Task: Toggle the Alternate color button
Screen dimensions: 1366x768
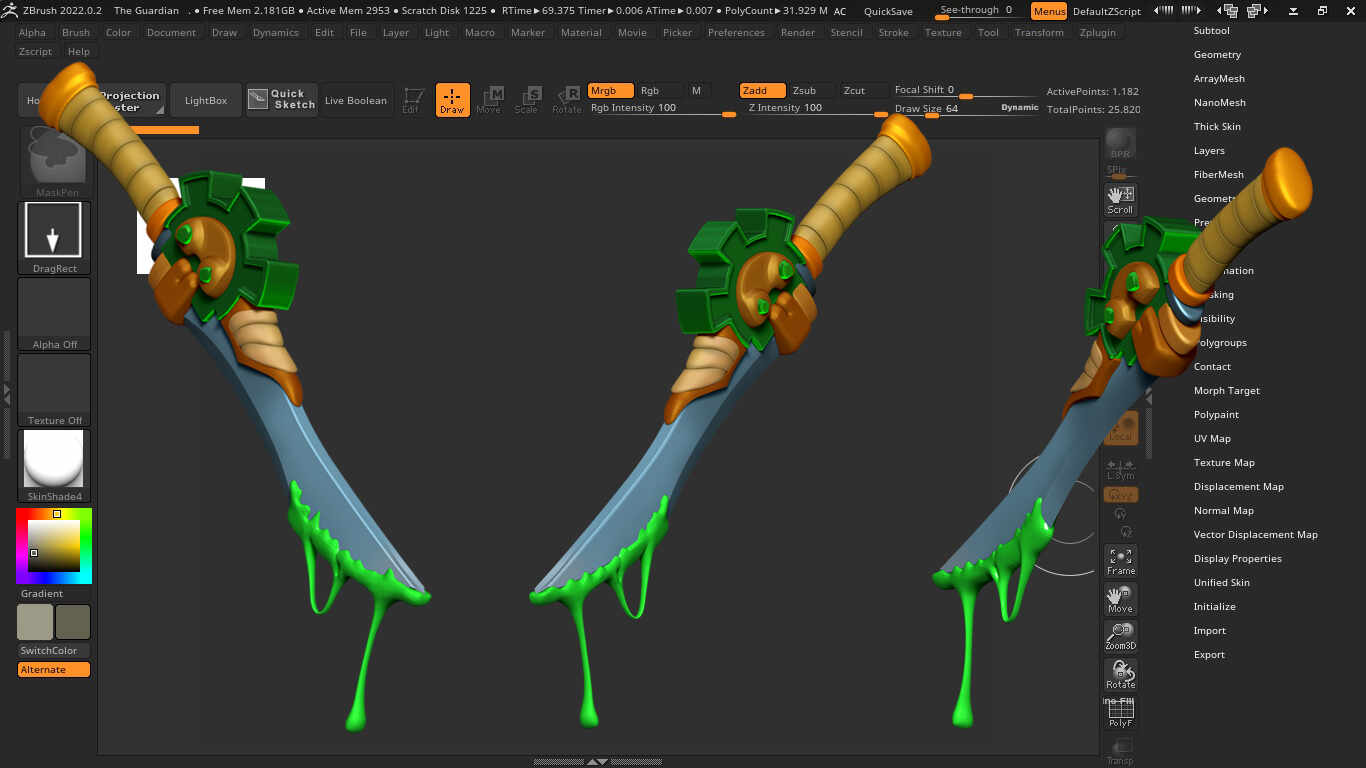Action: 54,670
